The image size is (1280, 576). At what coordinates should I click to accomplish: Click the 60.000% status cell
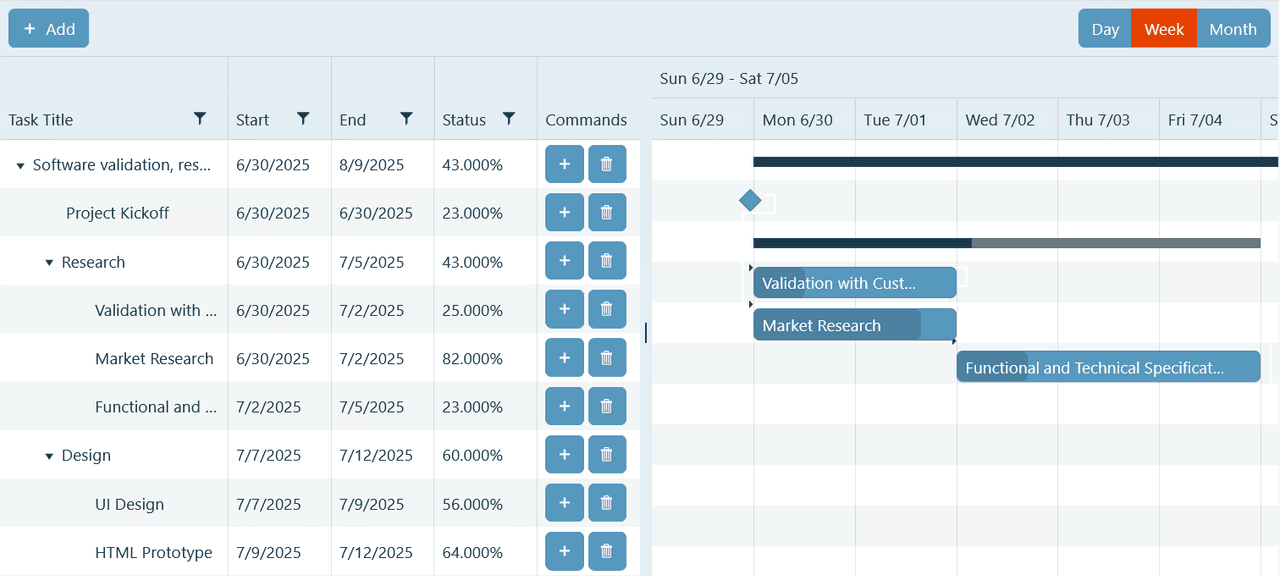coord(486,455)
